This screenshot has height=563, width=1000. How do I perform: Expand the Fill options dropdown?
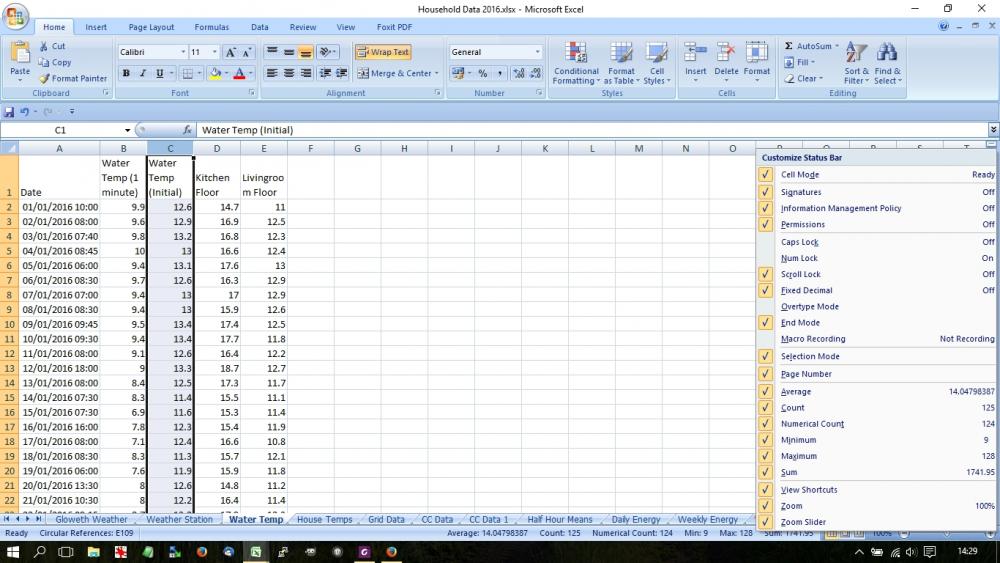point(812,62)
